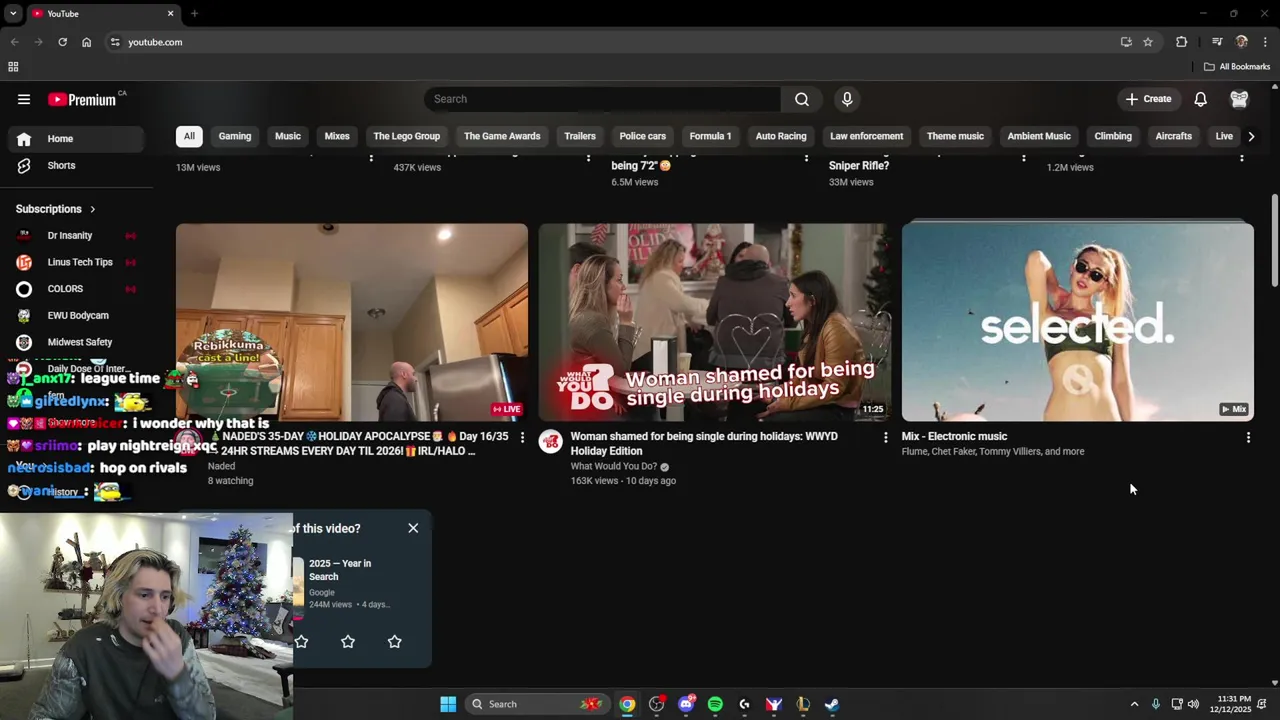Open What Would You Do channel avatar

(551, 442)
